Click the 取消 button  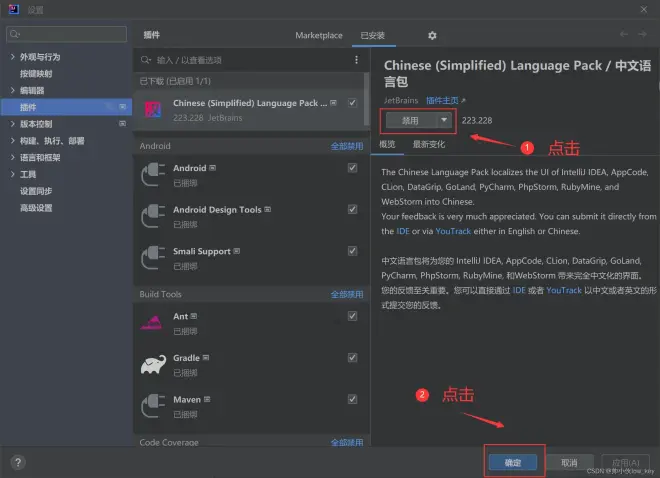click(569, 462)
